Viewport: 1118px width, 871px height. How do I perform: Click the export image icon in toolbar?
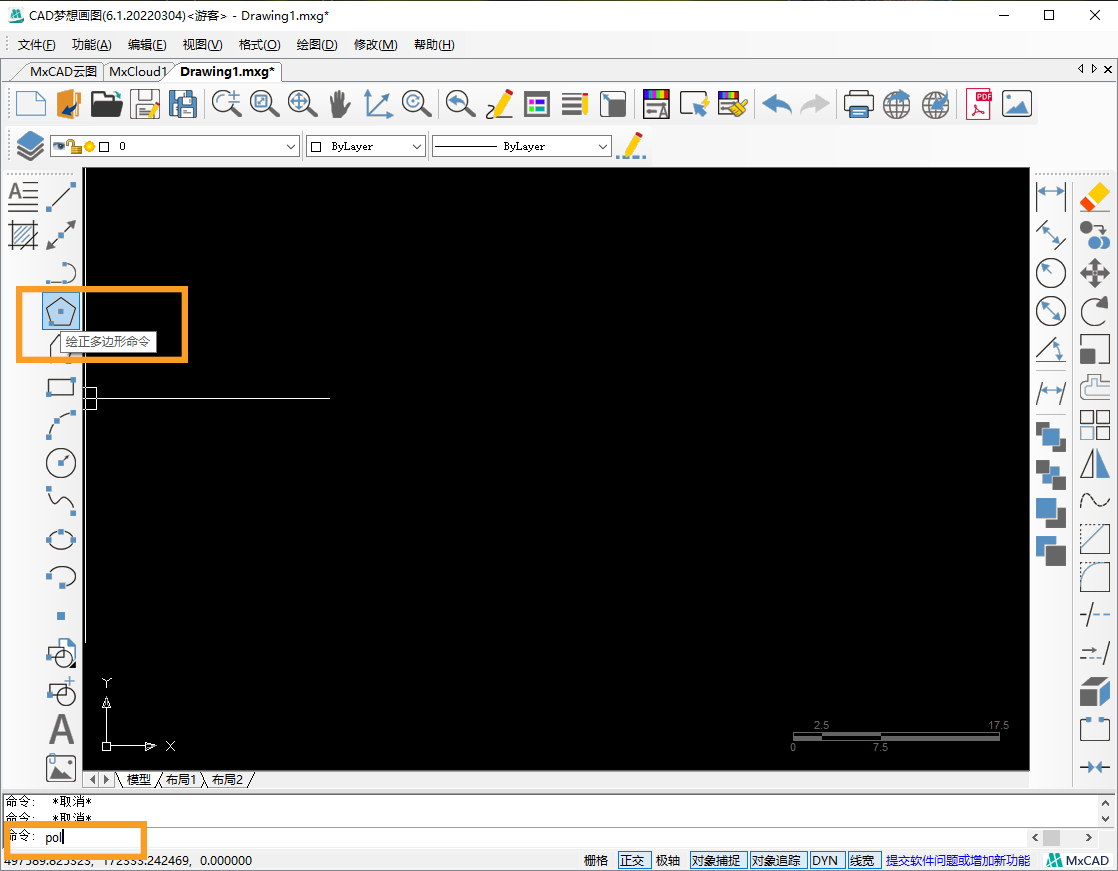pos(1017,104)
